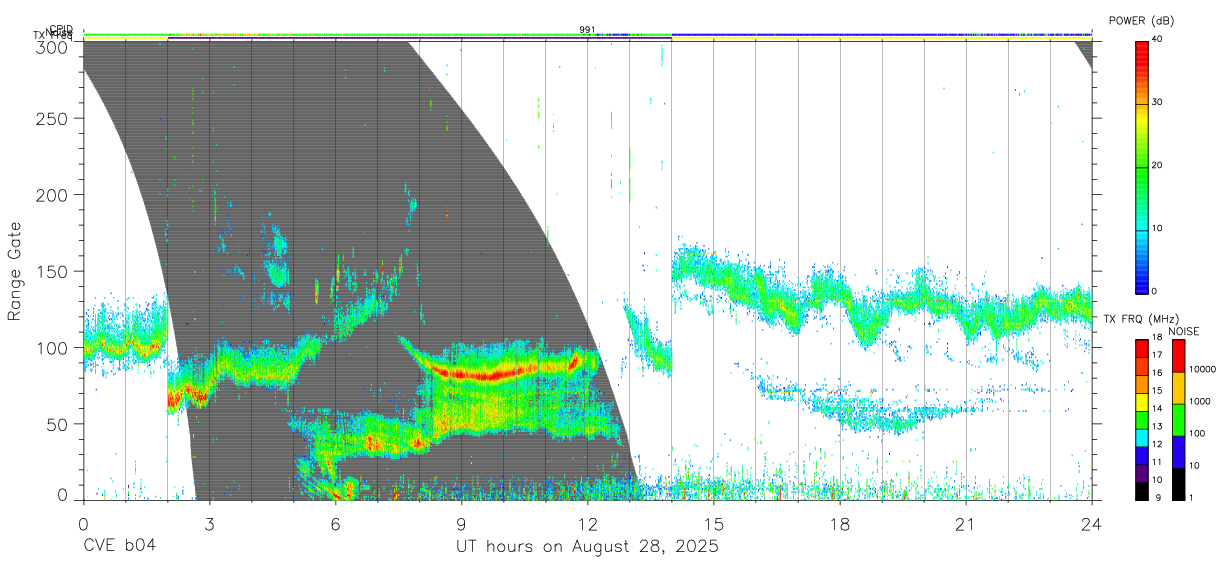Click the POWER (dB) legend title
The image size is (1228, 567).
1143,20
